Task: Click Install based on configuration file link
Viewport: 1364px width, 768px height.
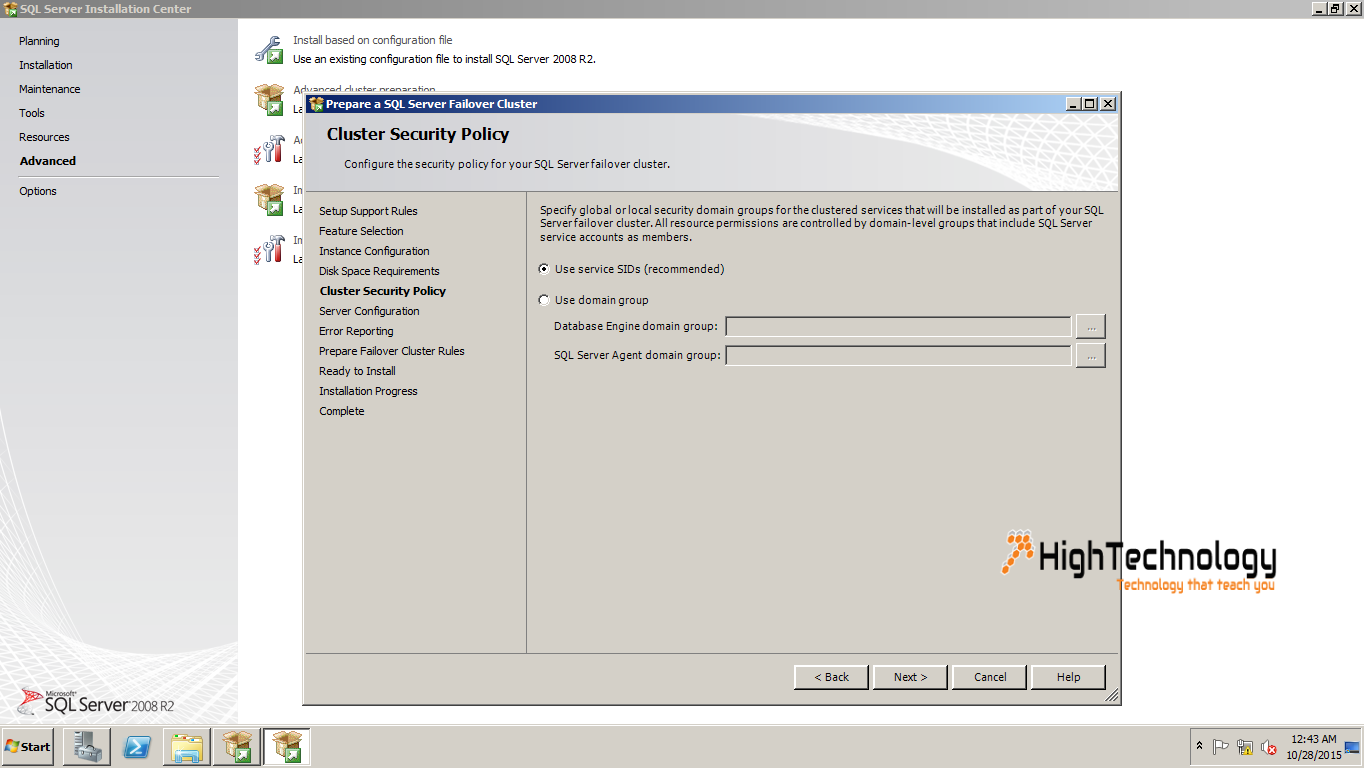Action: [372, 40]
